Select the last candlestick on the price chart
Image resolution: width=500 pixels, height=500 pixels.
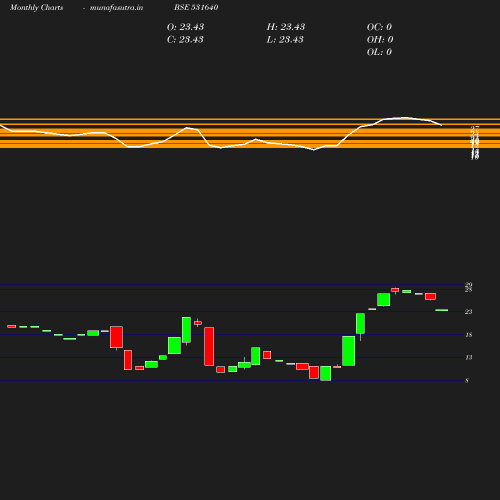click(x=442, y=310)
